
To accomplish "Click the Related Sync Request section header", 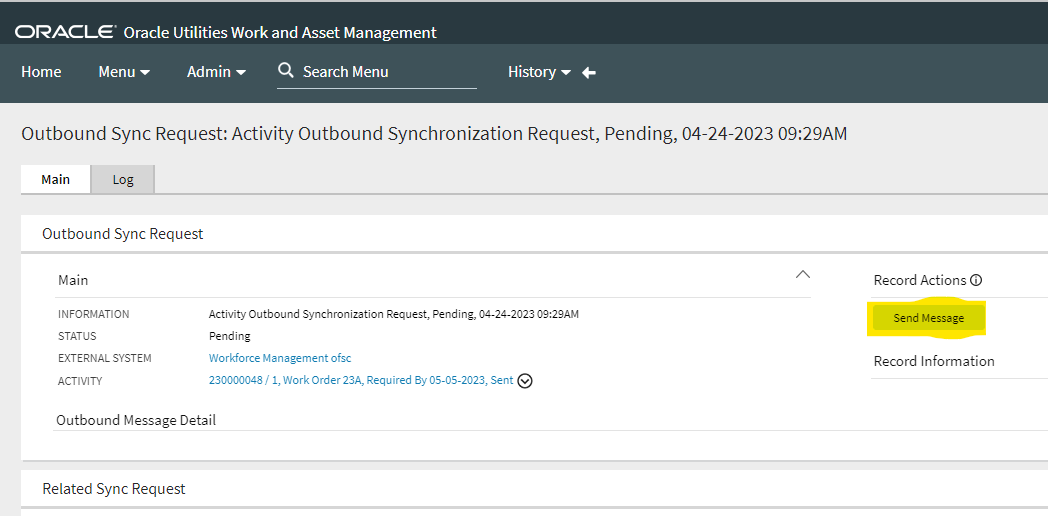I will pyautogui.click(x=114, y=489).
